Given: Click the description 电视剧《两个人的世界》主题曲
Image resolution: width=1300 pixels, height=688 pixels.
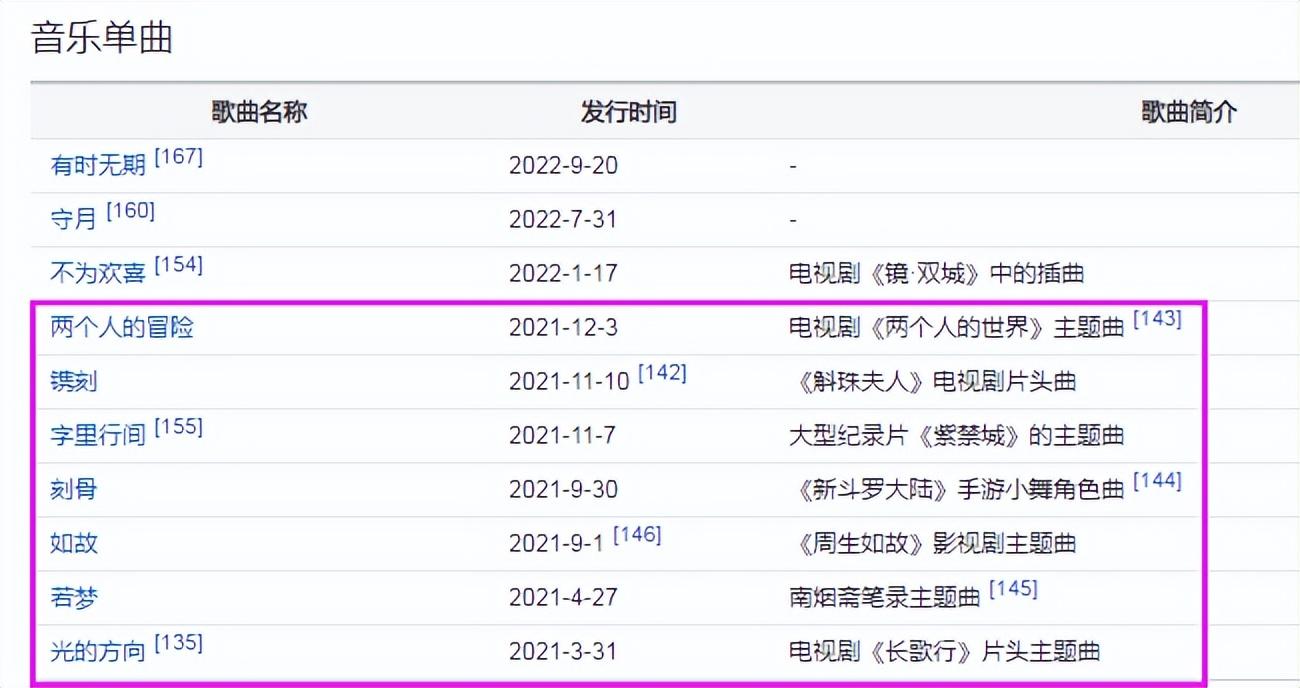Looking at the screenshot, I should 957,328.
